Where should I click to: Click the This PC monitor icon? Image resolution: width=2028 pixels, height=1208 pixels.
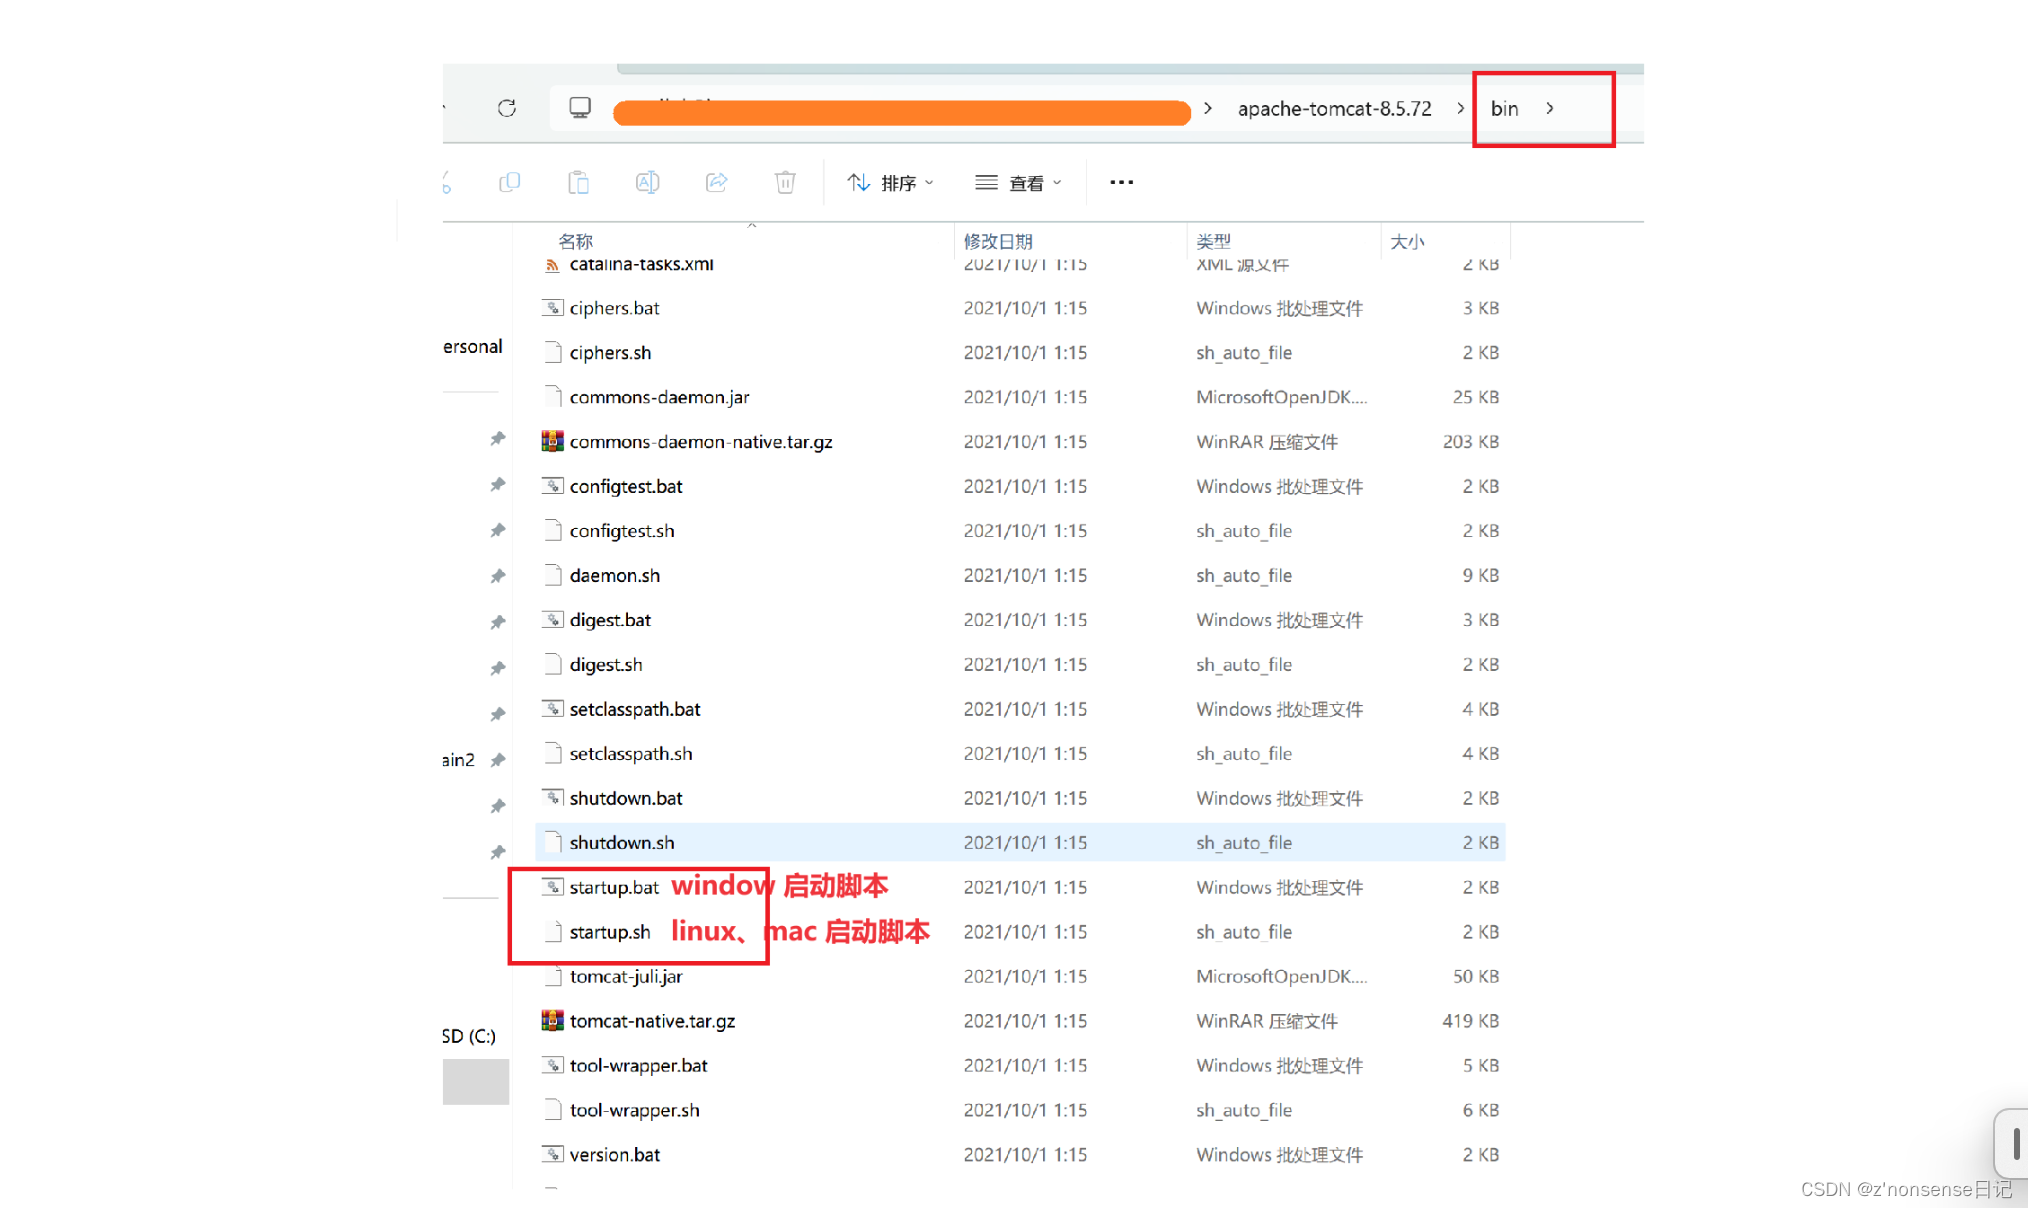point(580,108)
